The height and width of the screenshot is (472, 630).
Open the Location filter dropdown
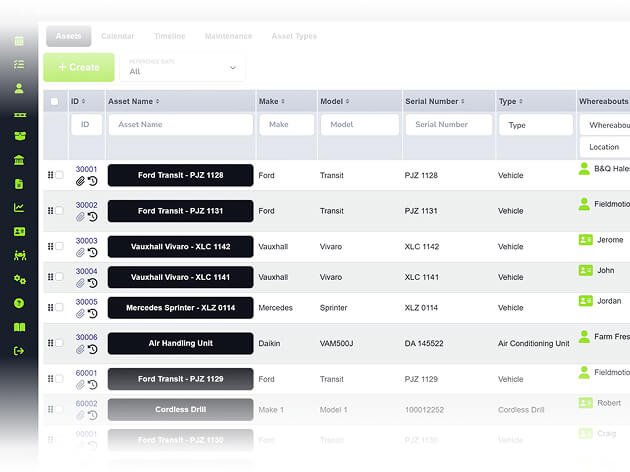pyautogui.click(x=605, y=147)
